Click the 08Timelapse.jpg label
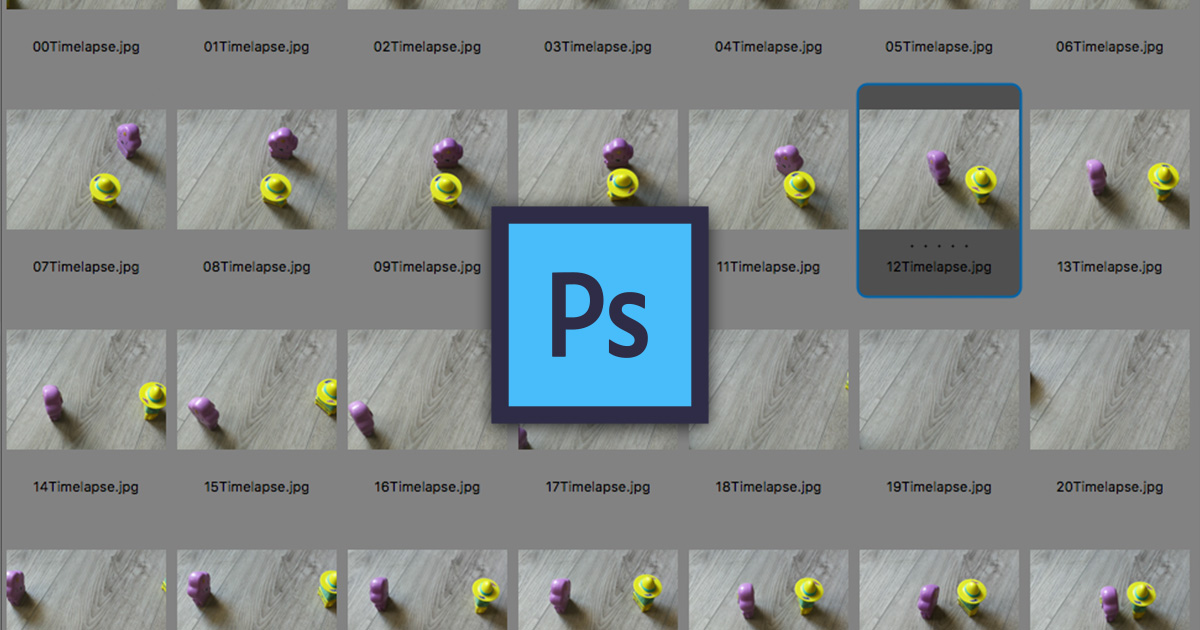Screen dimensions: 1200x630 pyautogui.click(x=257, y=267)
